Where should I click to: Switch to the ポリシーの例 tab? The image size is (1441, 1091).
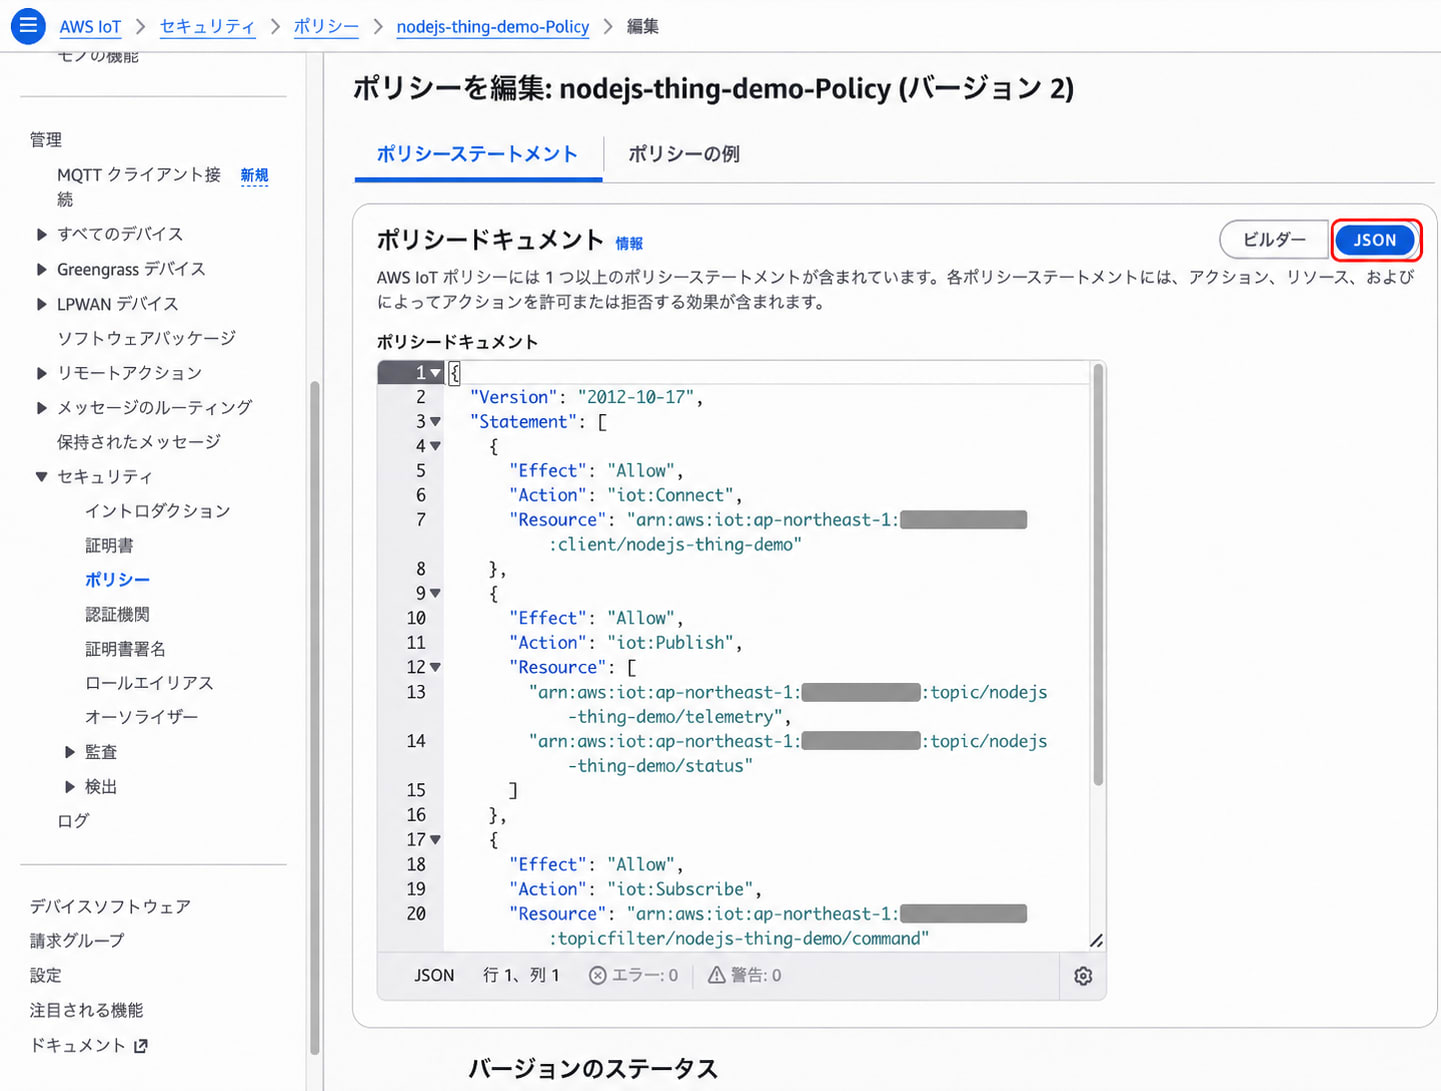684,154
